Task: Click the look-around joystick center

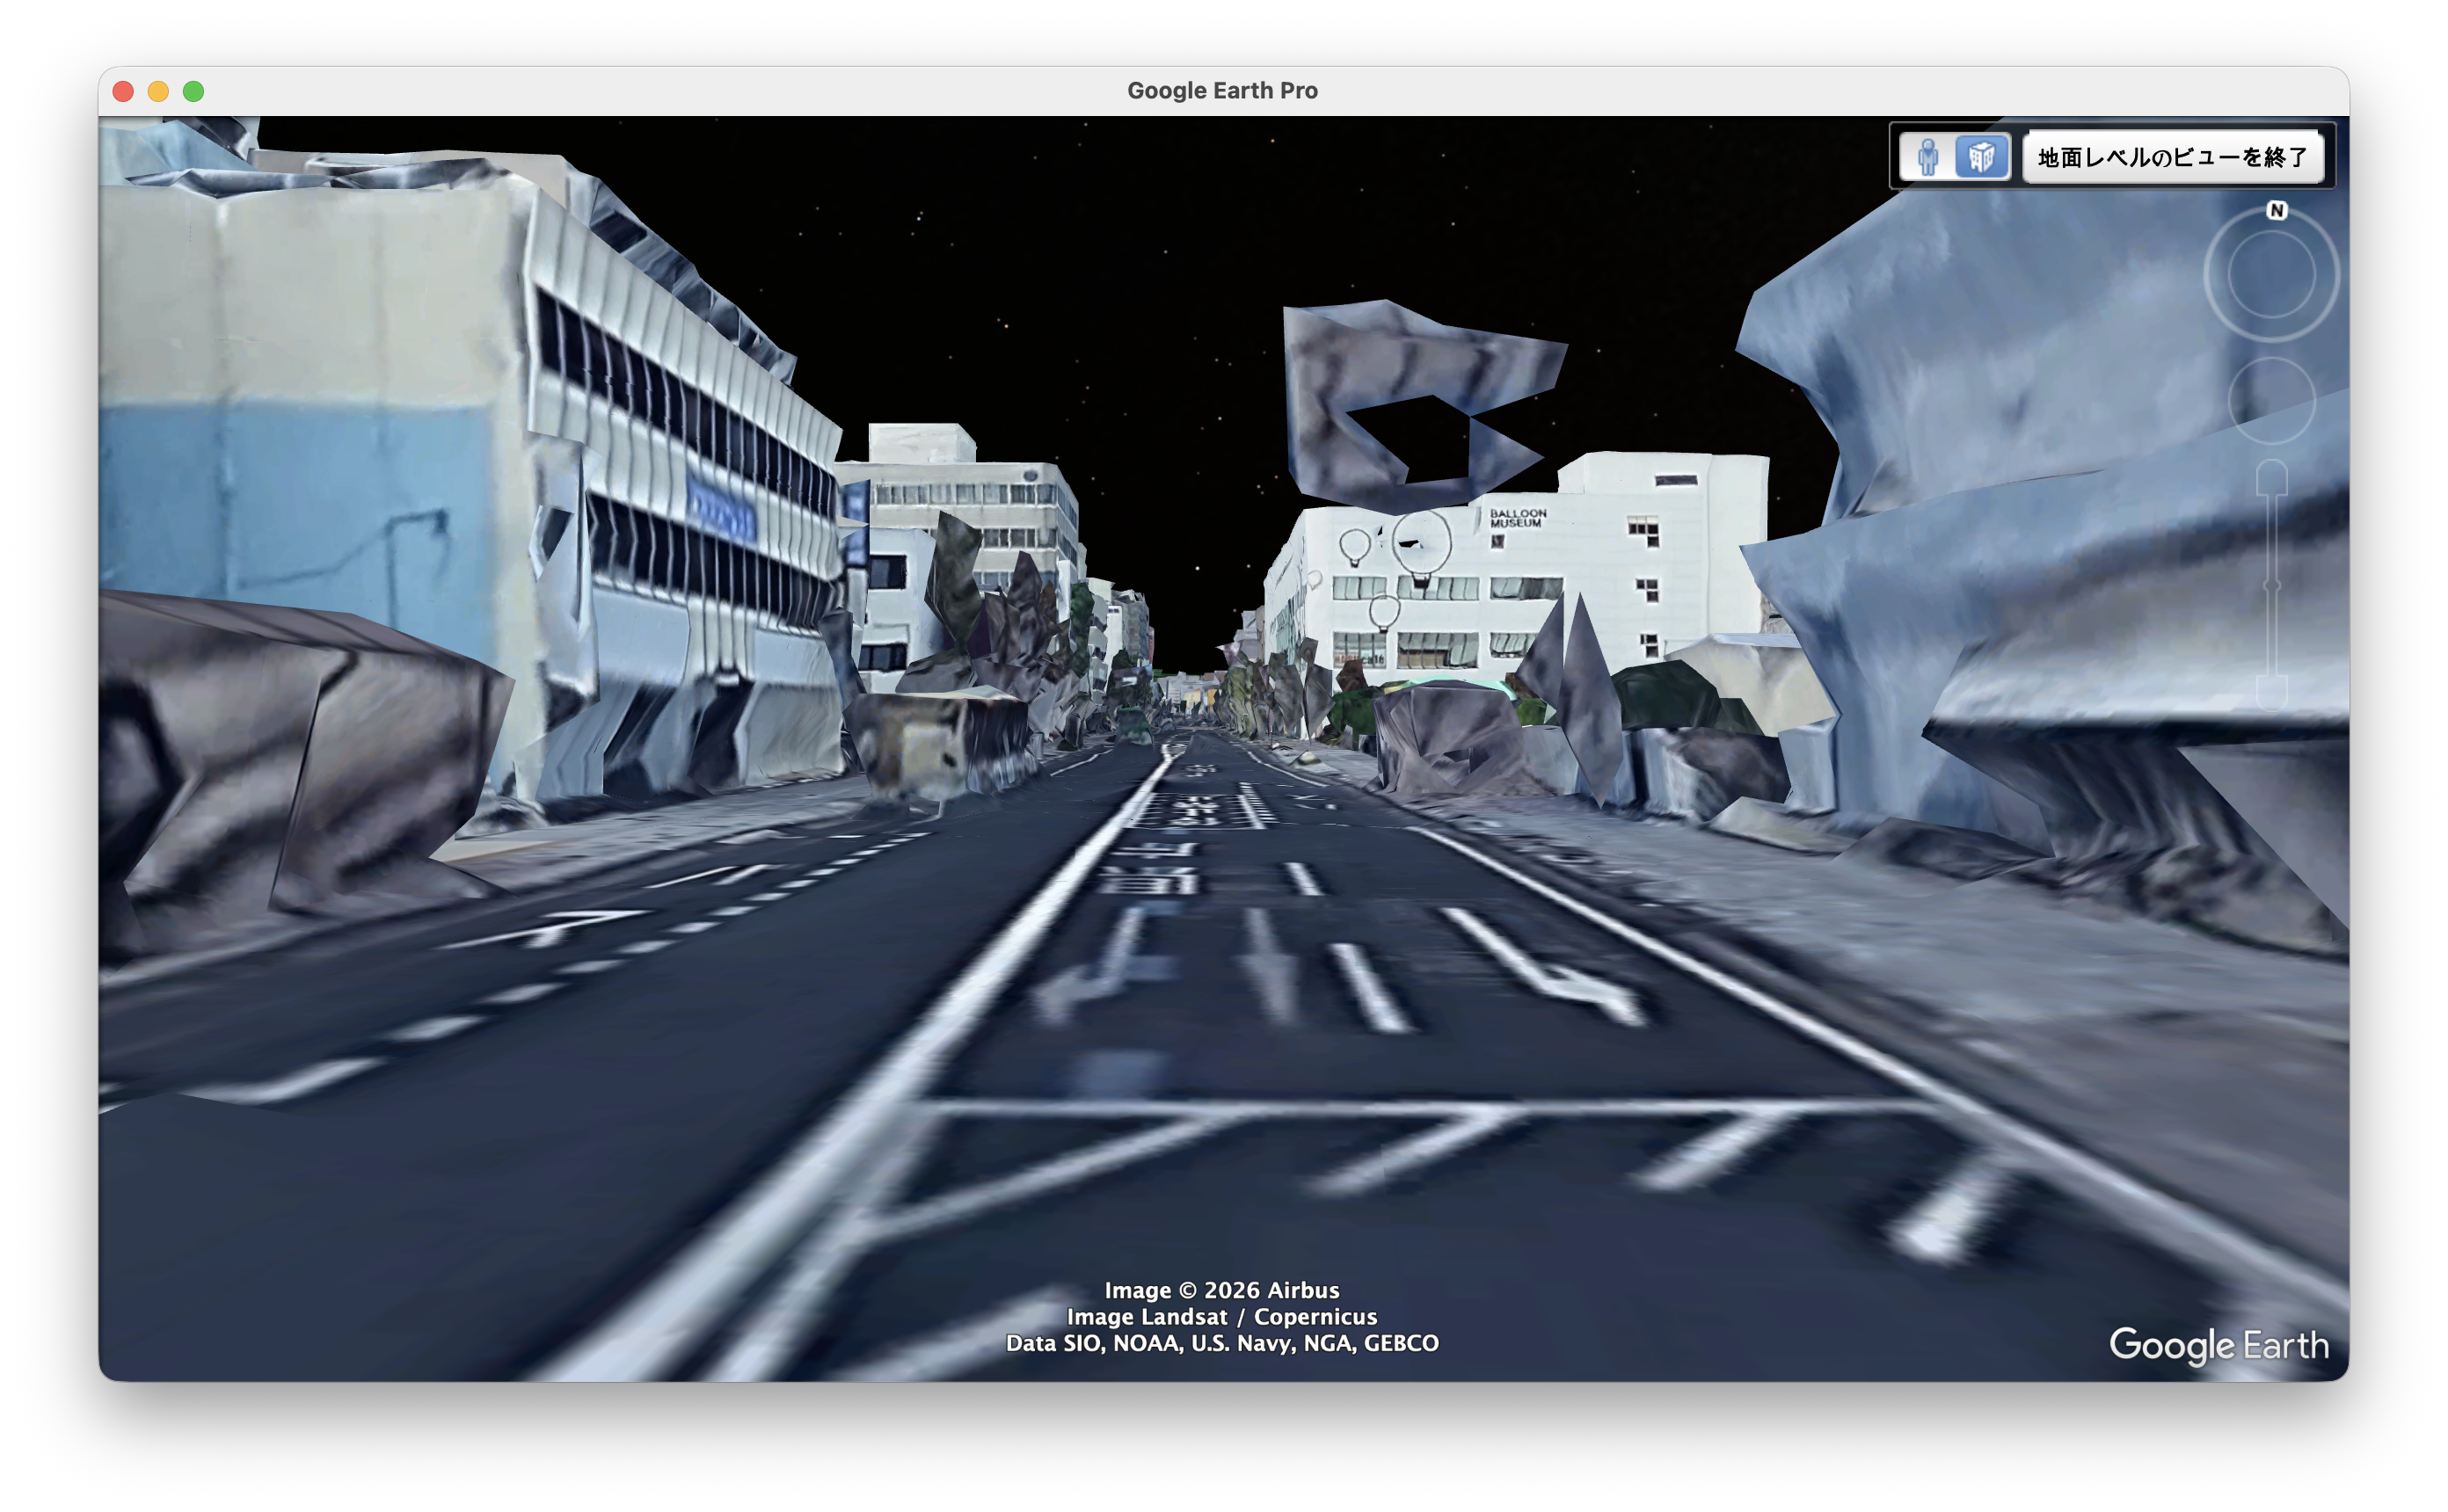Action: [x=2271, y=274]
